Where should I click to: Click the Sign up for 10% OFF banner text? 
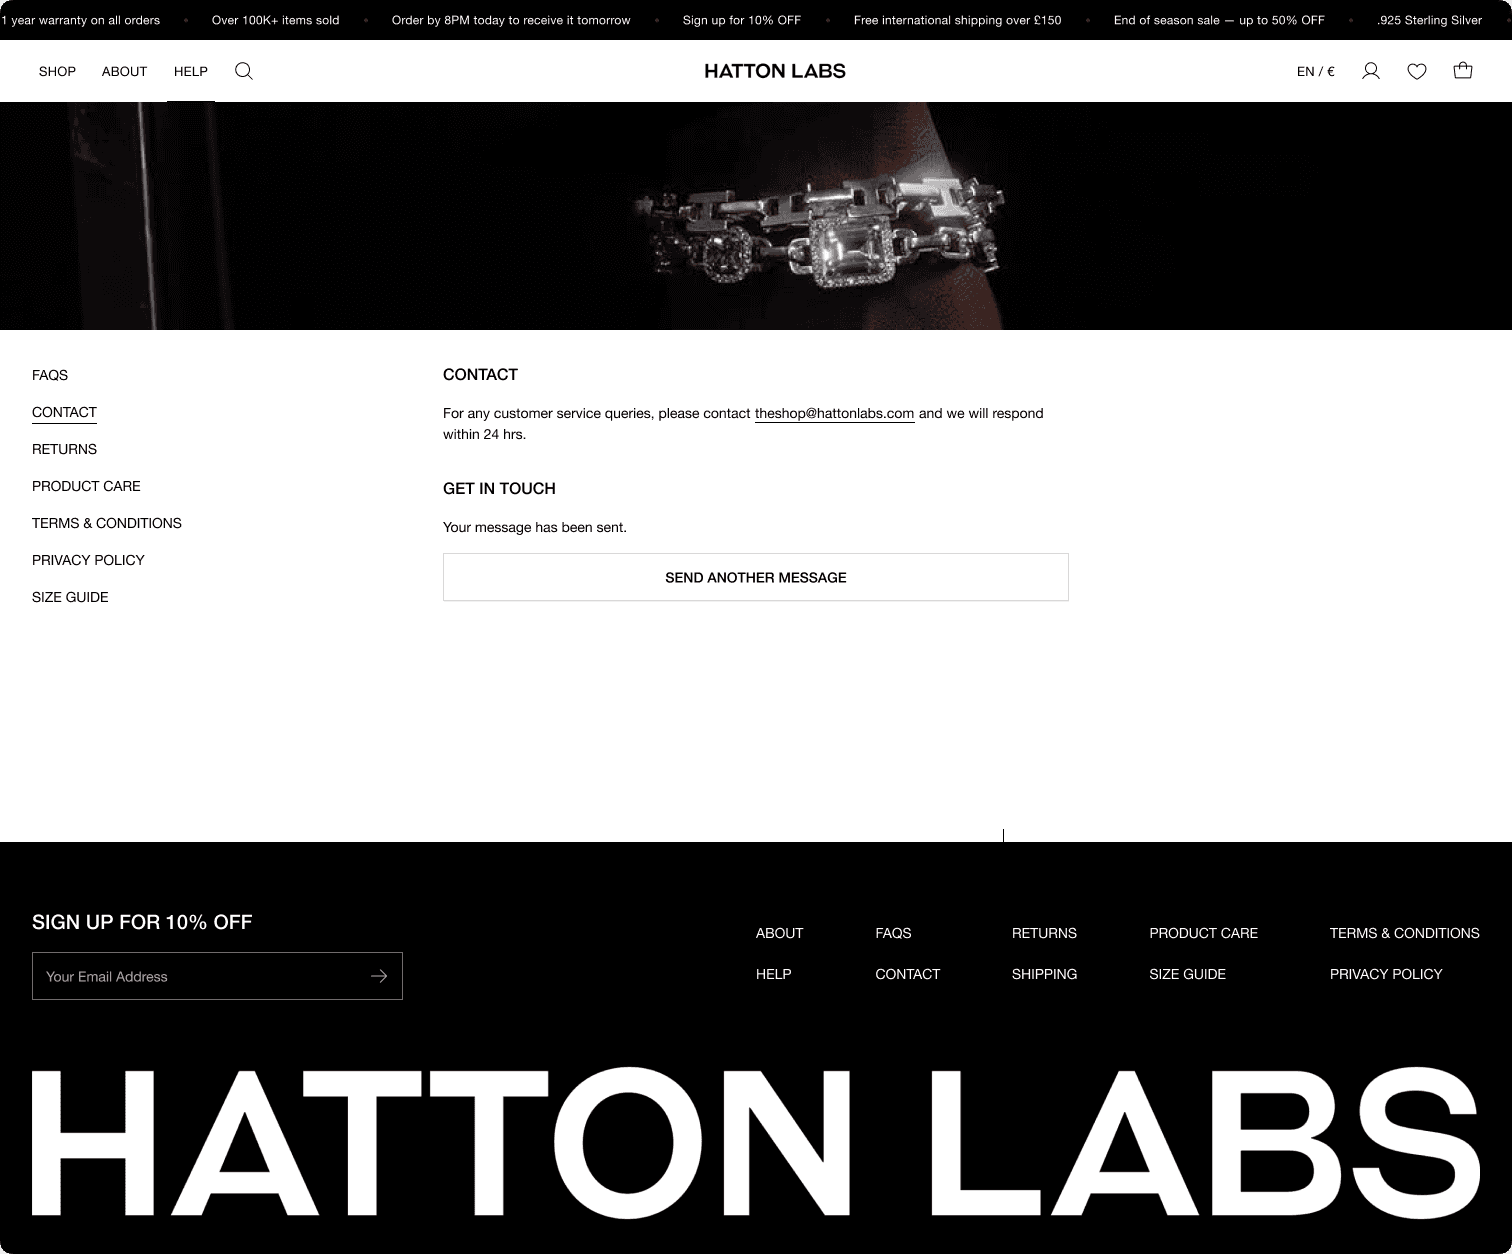click(742, 20)
